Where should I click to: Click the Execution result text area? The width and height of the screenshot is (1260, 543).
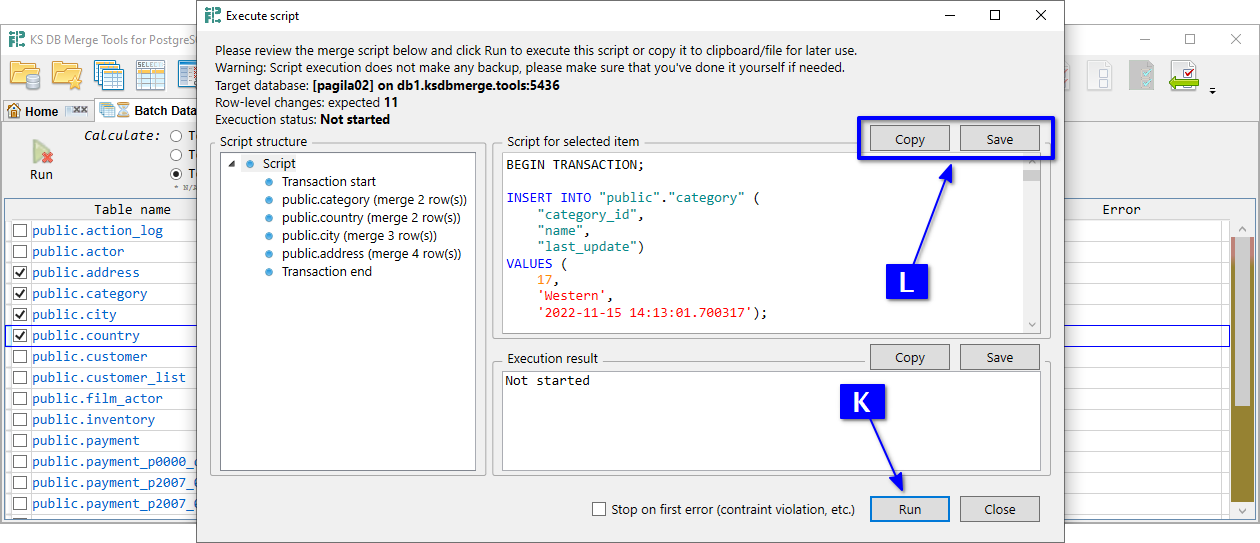click(x=770, y=420)
